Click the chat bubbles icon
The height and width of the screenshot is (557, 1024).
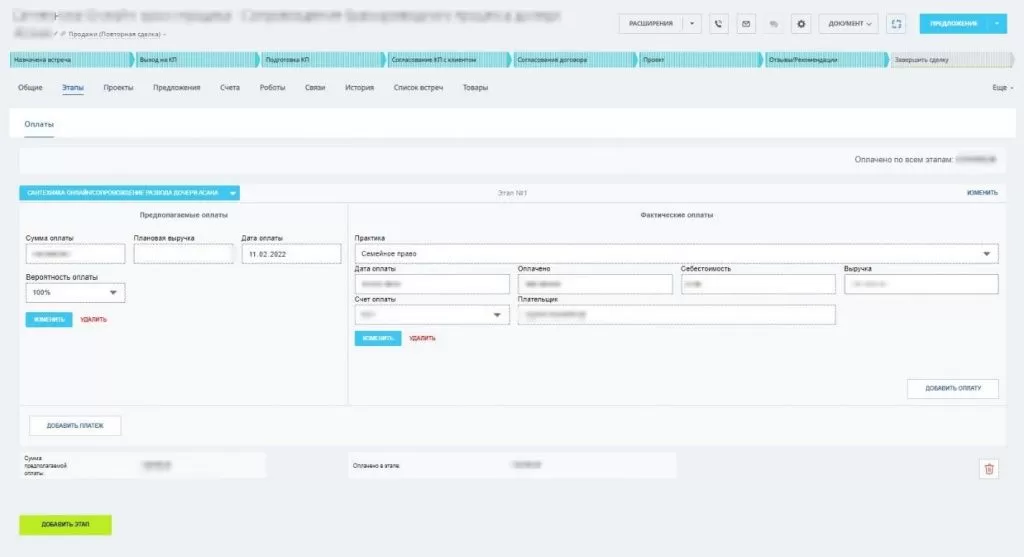click(773, 24)
